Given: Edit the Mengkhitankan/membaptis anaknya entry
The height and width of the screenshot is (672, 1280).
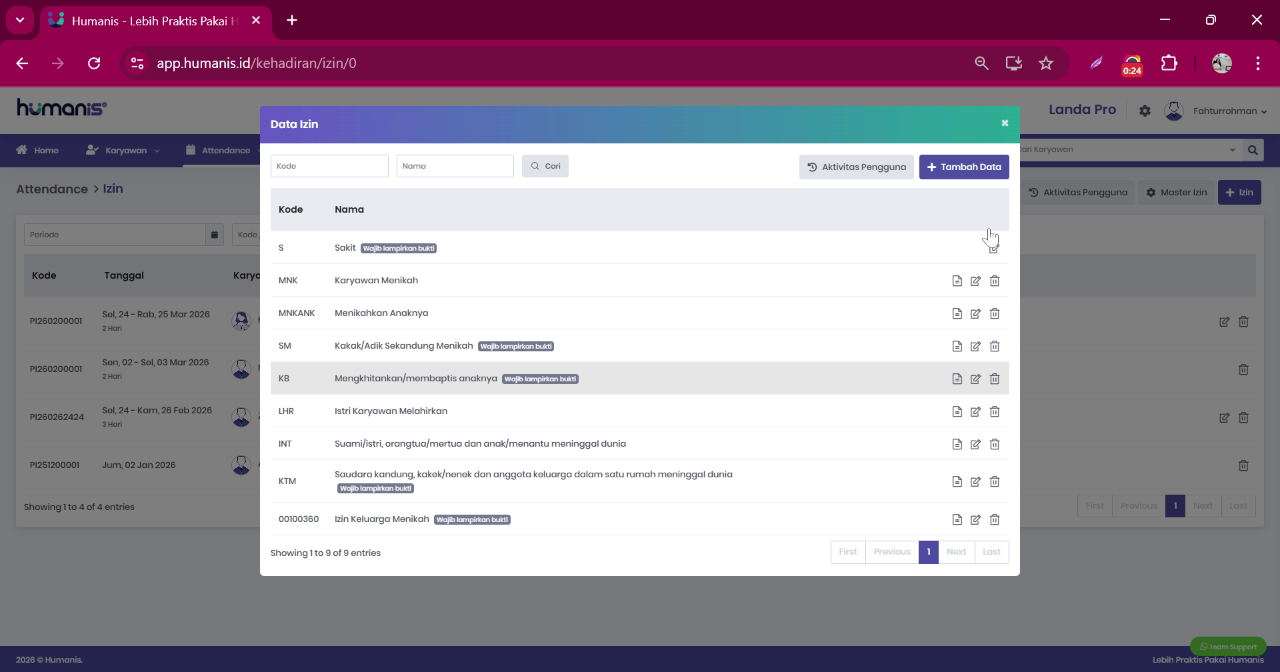Looking at the screenshot, I should coord(975,379).
